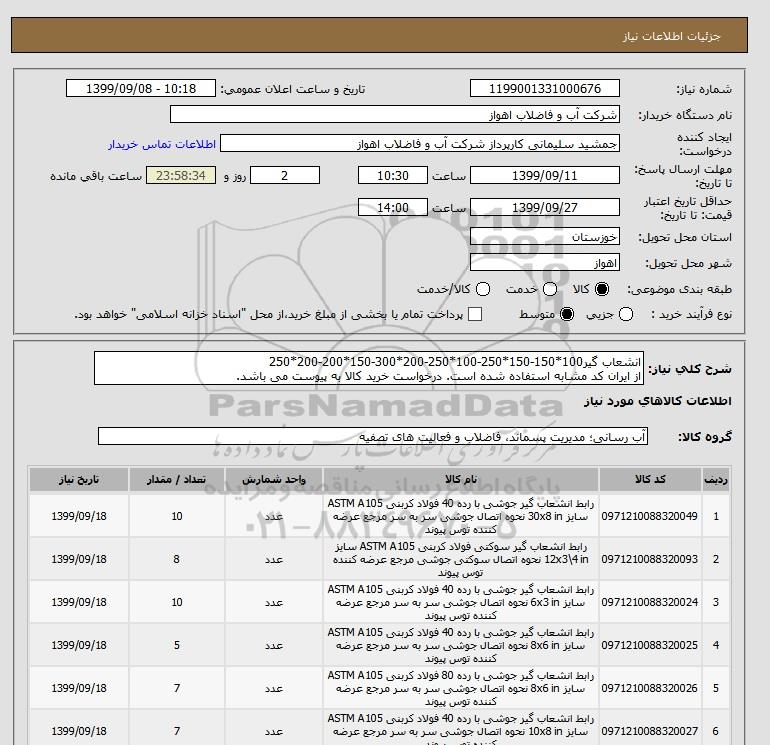Viewport: 770px width, 745px height.
Task: Click the remaining days field showing 2
Action: [285, 175]
